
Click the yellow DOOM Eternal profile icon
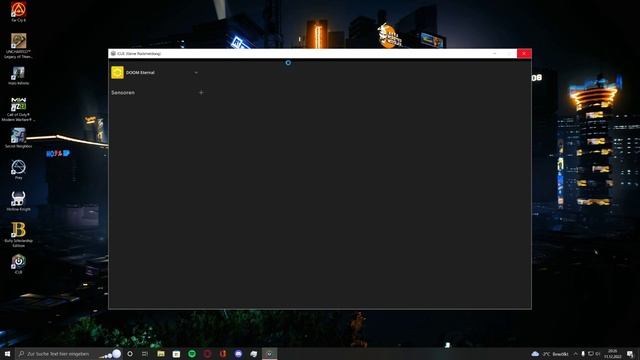tap(118, 72)
